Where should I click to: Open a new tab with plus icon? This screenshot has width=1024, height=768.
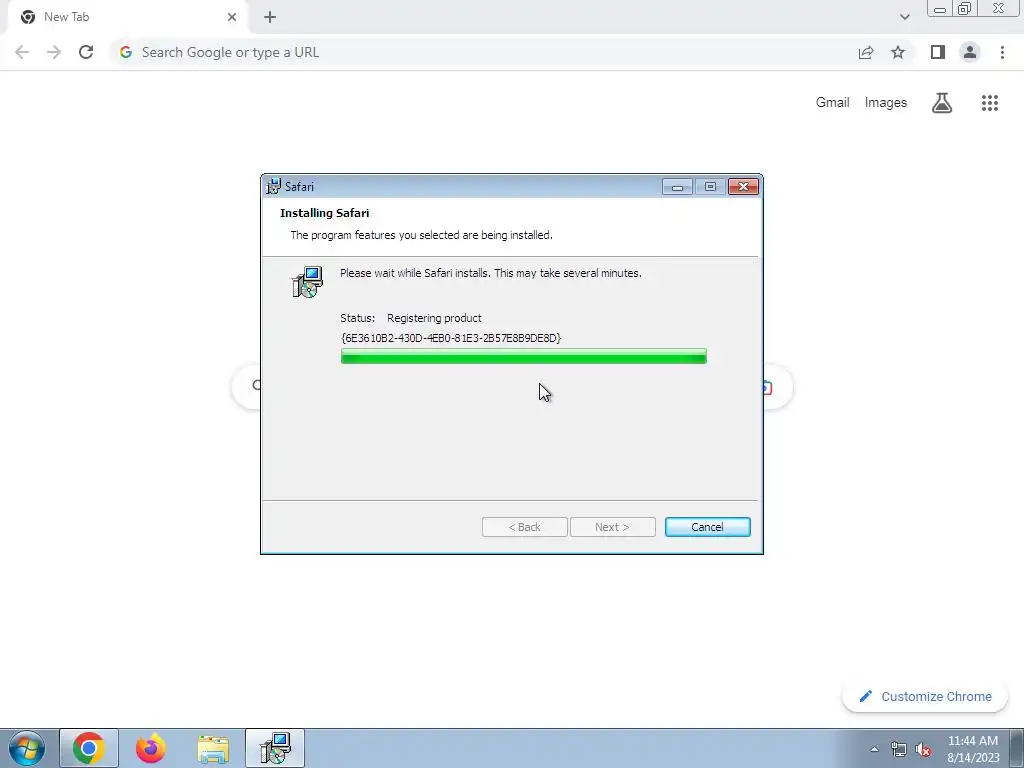pyautogui.click(x=270, y=17)
